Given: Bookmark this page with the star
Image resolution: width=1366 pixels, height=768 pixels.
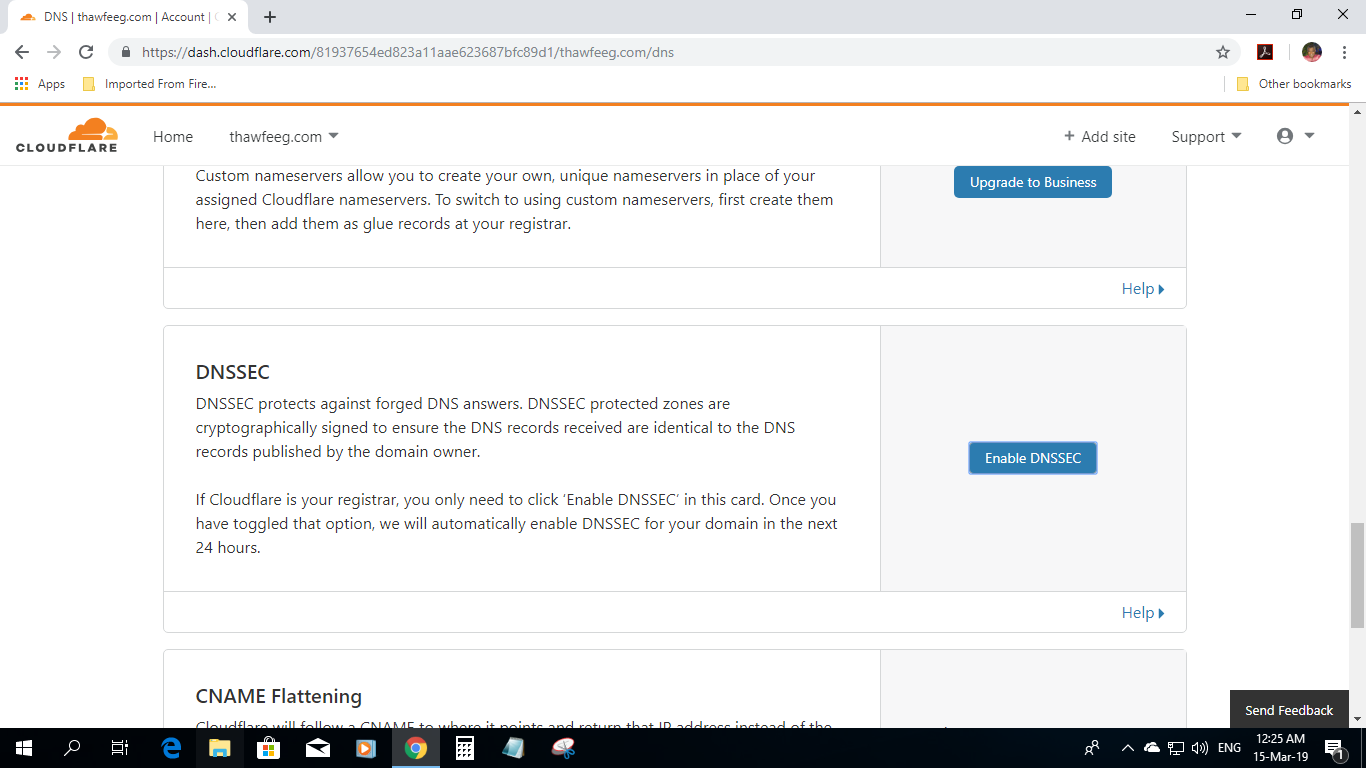Looking at the screenshot, I should click(1222, 52).
